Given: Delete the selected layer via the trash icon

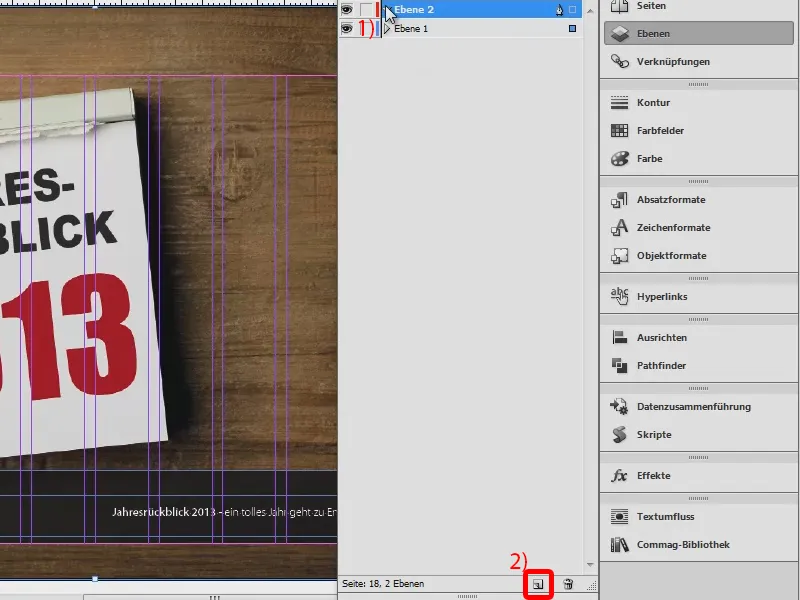Looking at the screenshot, I should 568,584.
